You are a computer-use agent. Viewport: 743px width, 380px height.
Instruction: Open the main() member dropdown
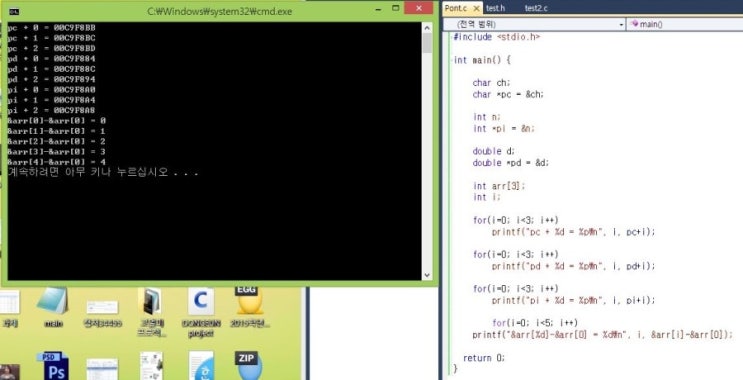685,24
